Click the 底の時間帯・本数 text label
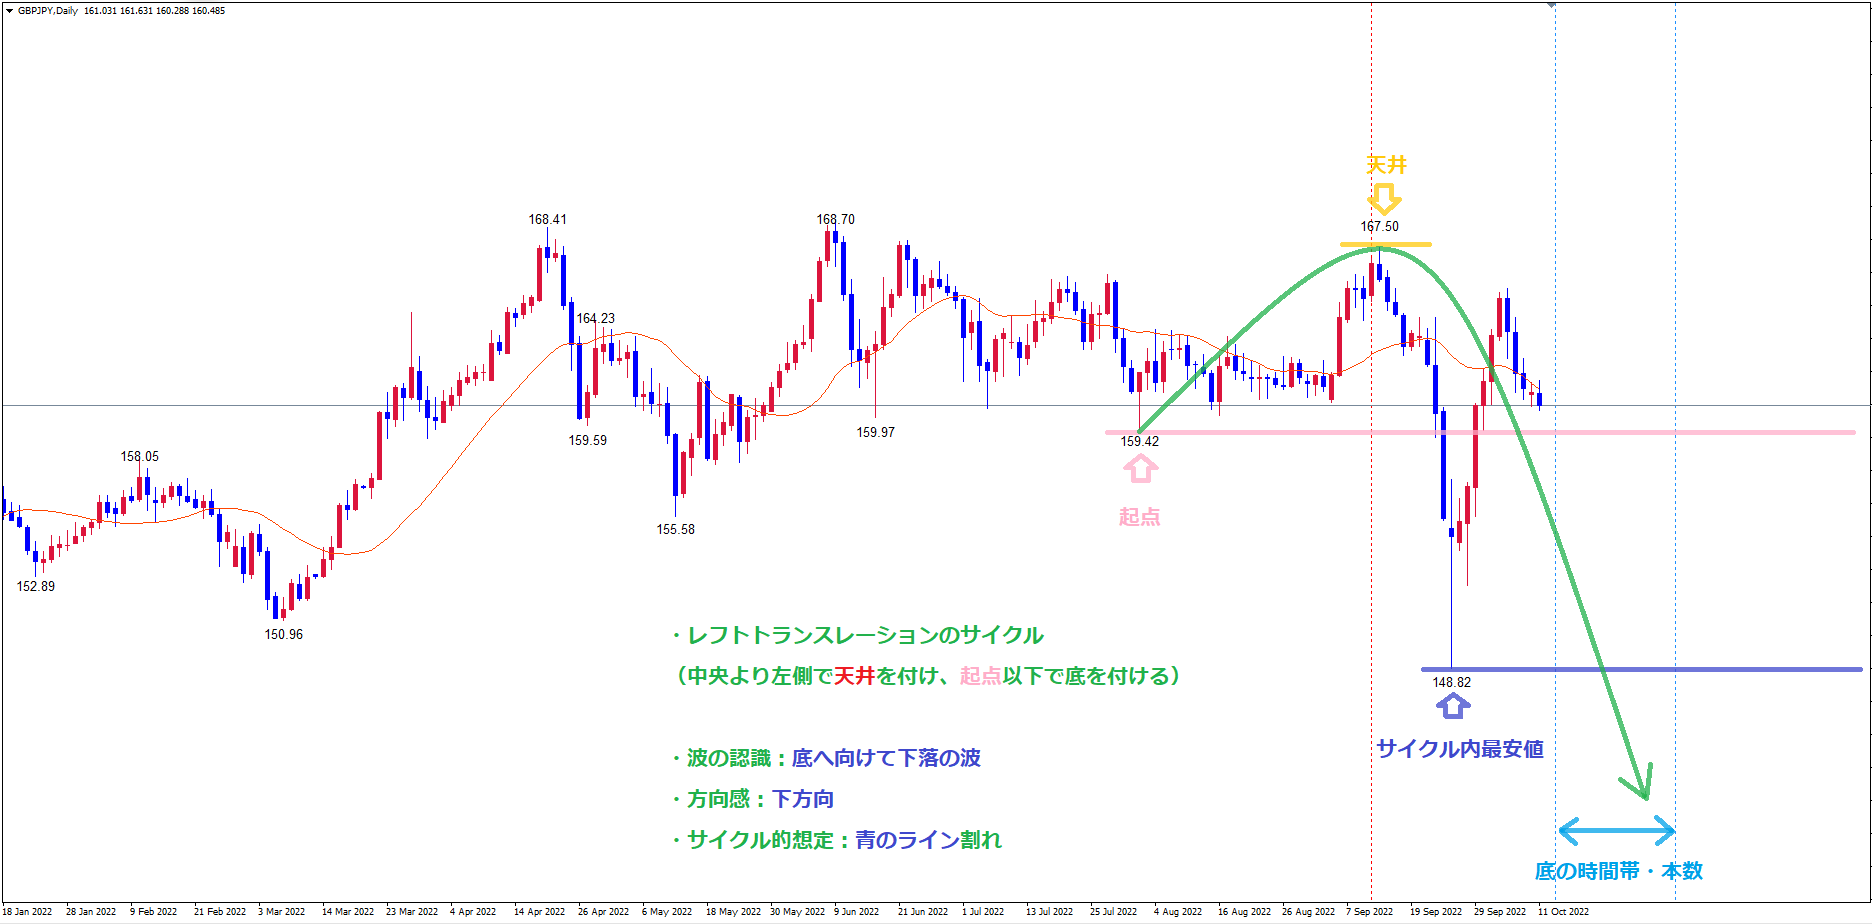Screen dimensions: 1872x924 pyautogui.click(x=1618, y=871)
